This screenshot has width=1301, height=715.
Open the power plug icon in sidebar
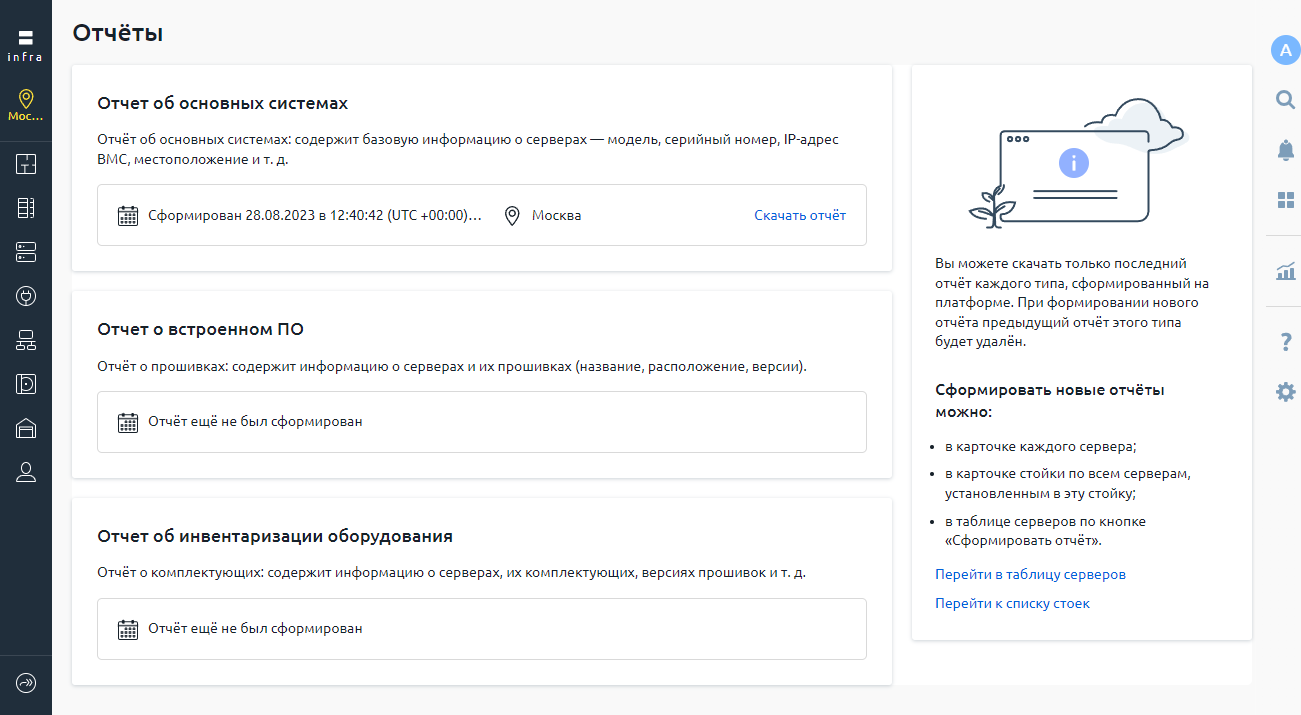pyautogui.click(x=26, y=296)
